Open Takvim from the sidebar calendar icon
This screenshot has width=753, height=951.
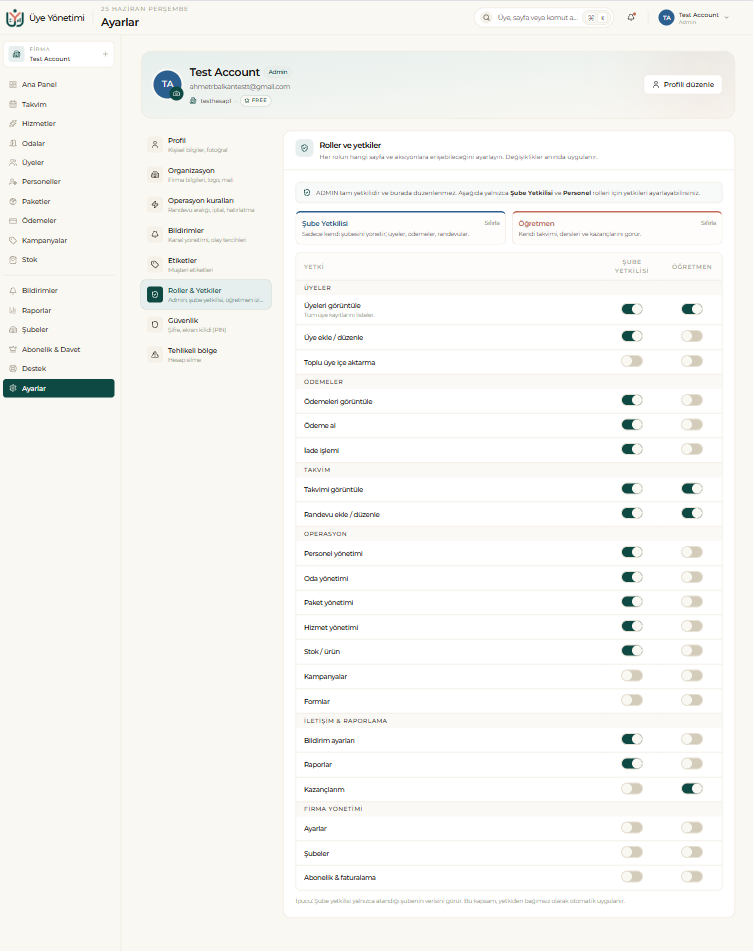pyautogui.click(x=13, y=104)
